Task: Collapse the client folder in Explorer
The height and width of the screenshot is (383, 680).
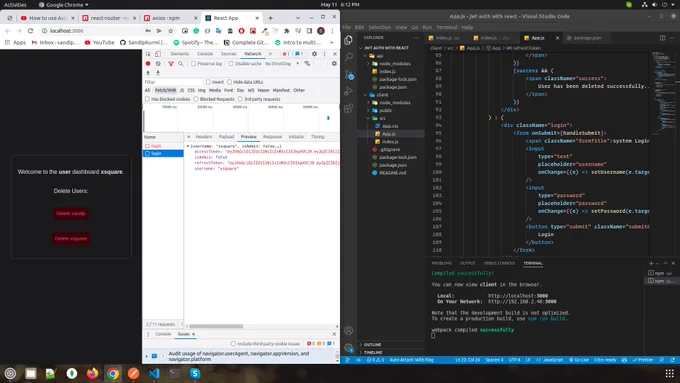Action: (382, 95)
